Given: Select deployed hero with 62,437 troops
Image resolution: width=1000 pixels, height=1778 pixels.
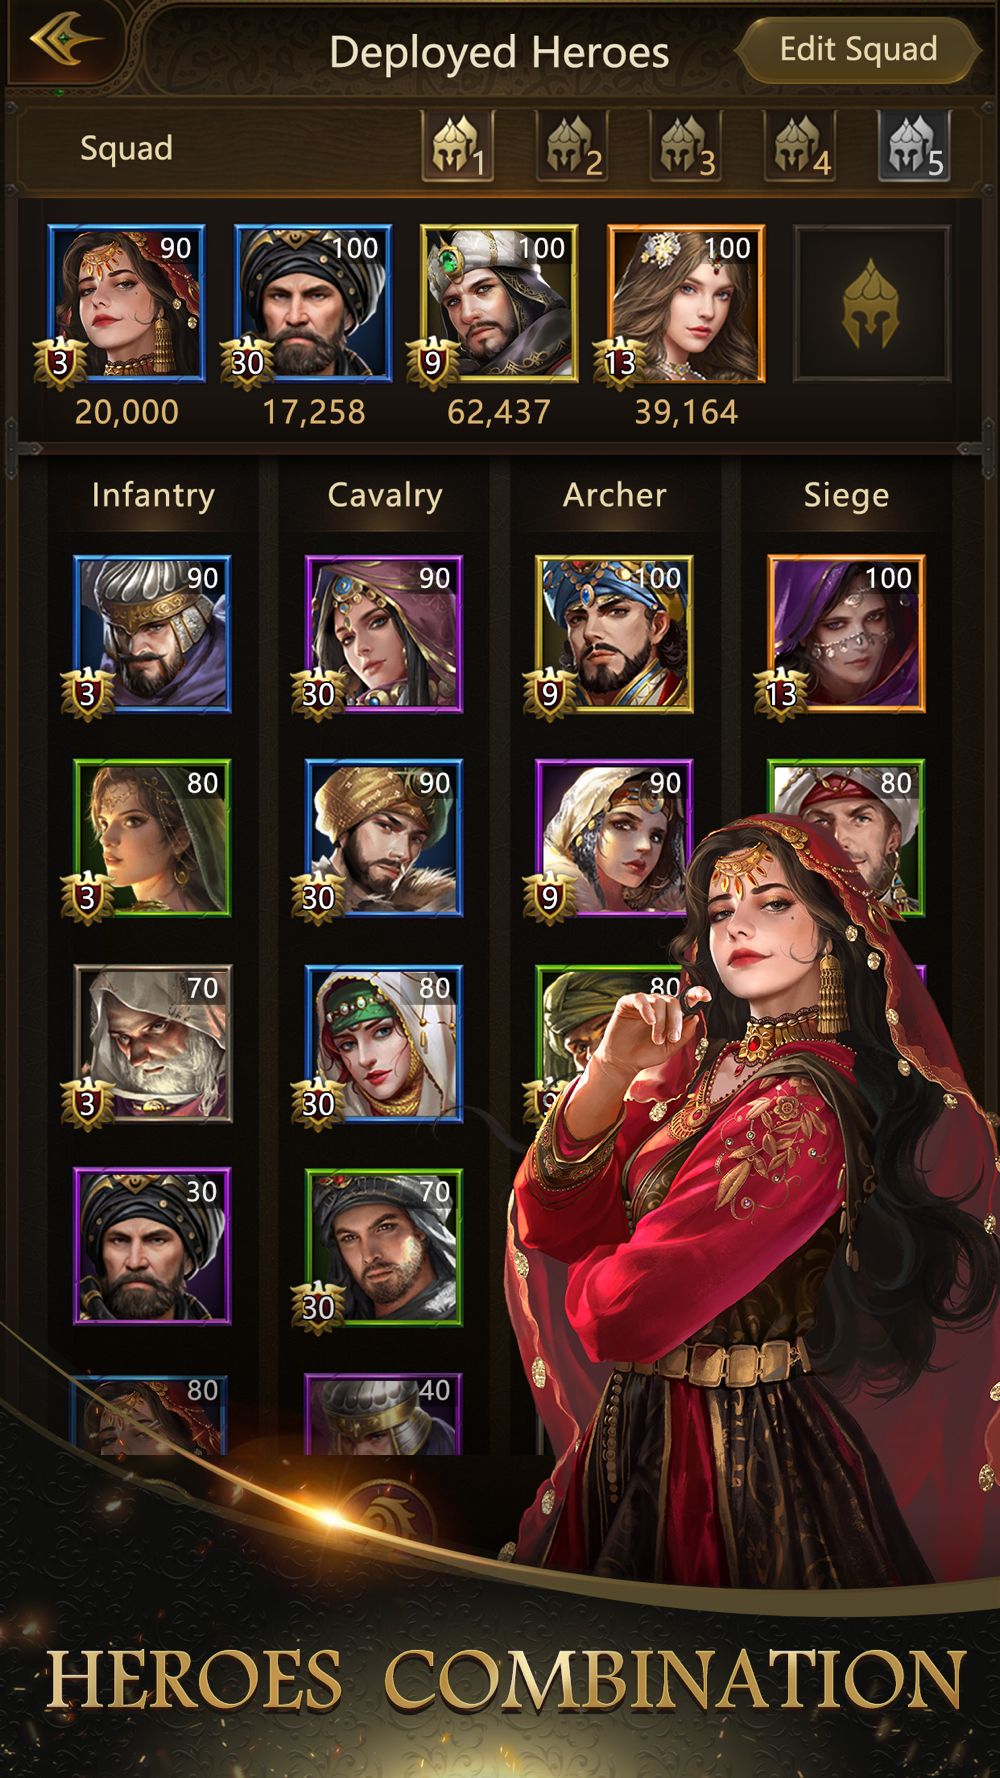Looking at the screenshot, I should click(x=499, y=304).
